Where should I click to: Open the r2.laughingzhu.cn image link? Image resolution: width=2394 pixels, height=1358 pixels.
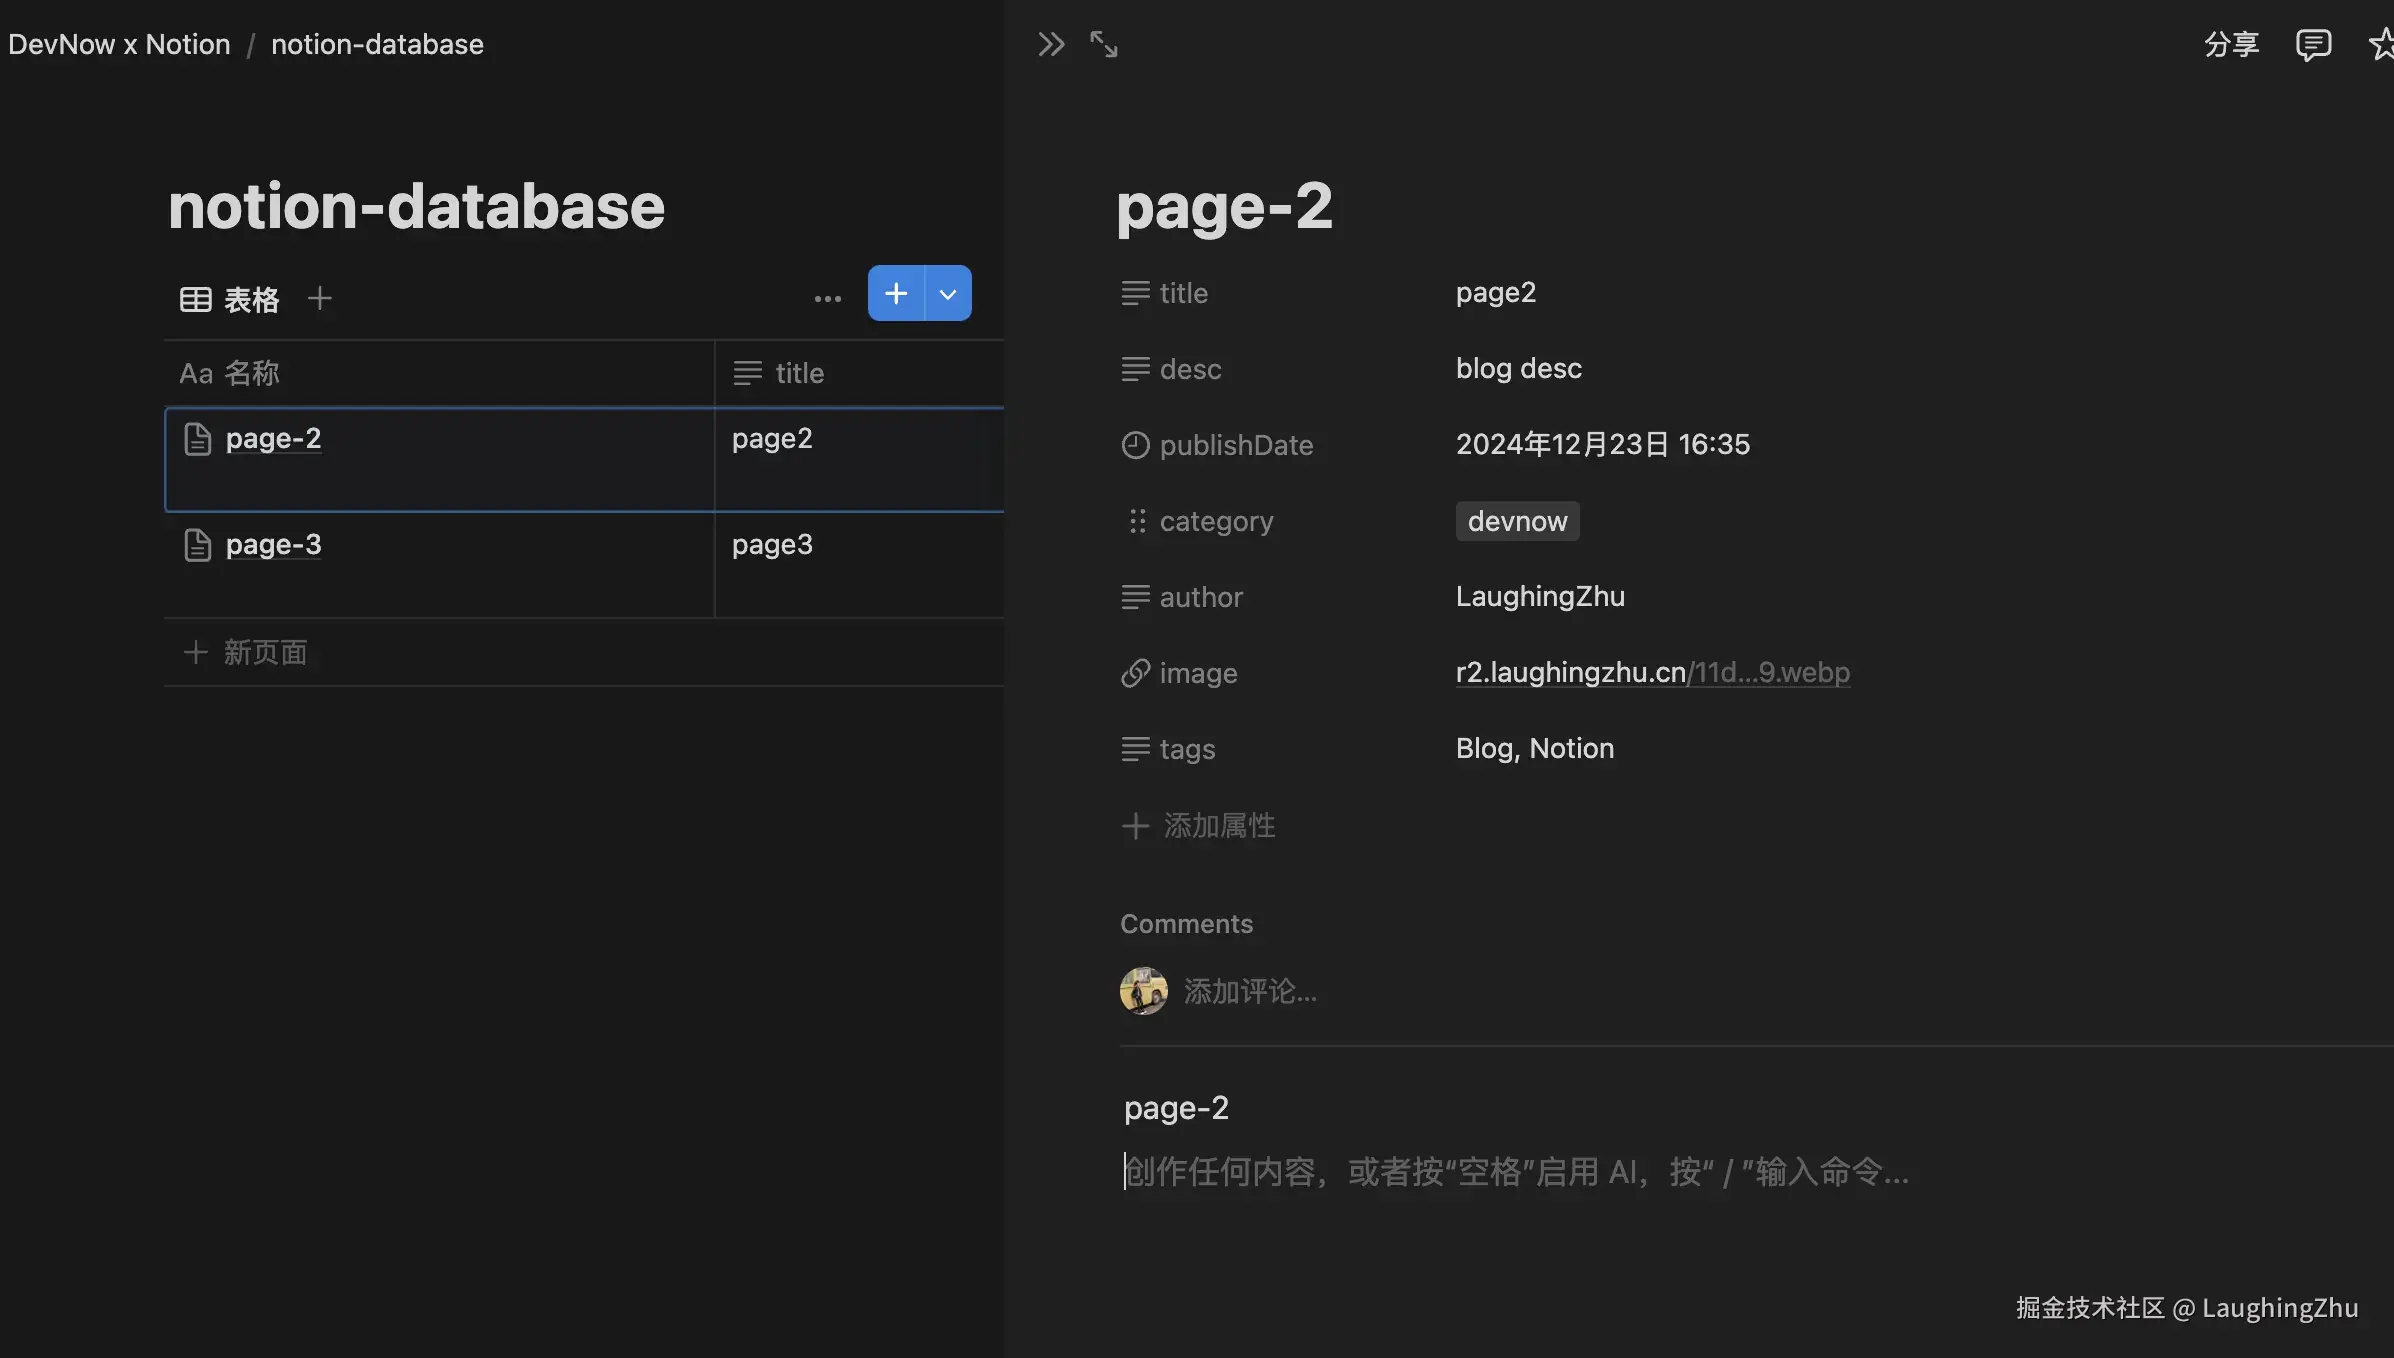coord(1652,672)
